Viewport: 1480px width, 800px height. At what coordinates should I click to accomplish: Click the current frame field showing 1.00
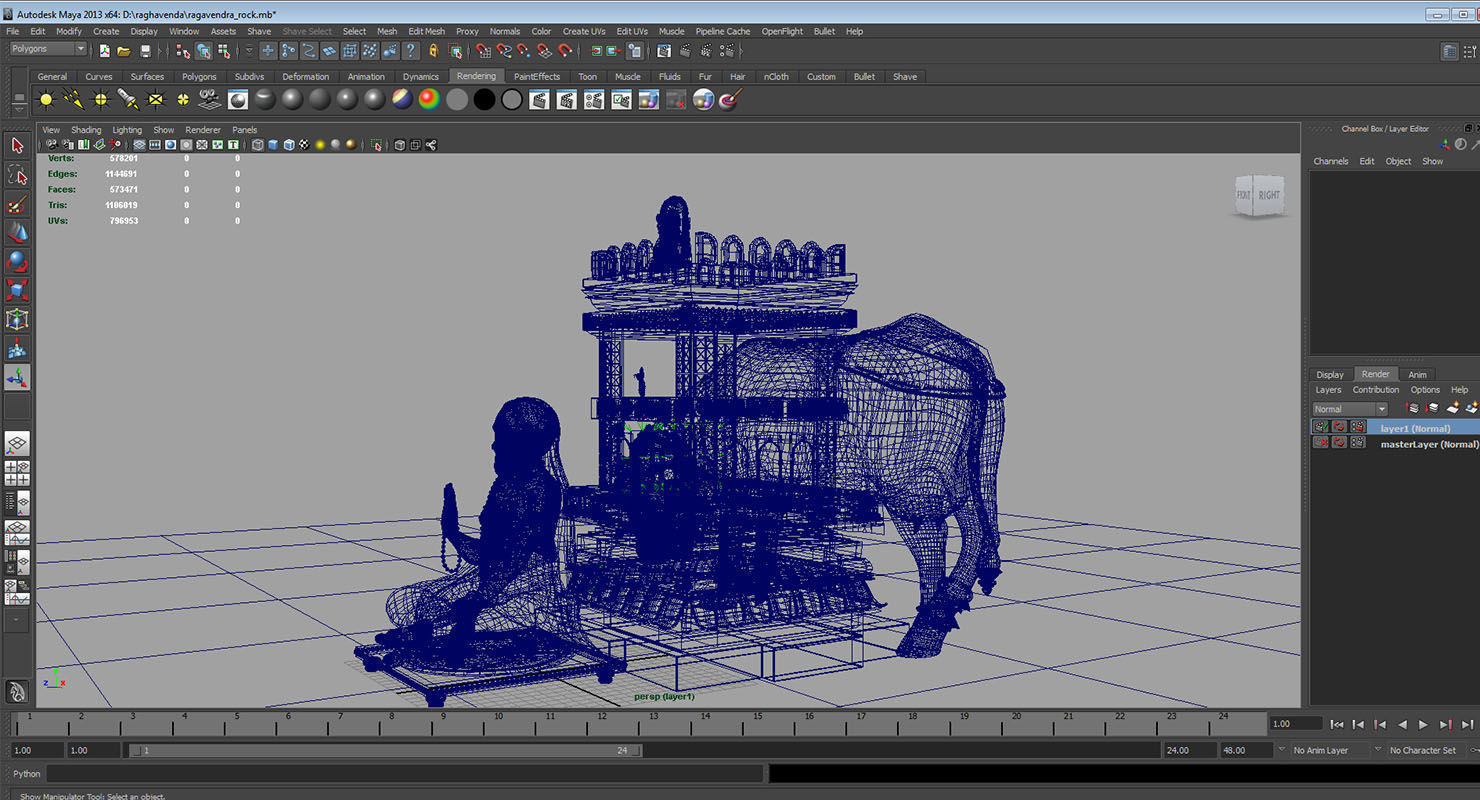[1295, 723]
